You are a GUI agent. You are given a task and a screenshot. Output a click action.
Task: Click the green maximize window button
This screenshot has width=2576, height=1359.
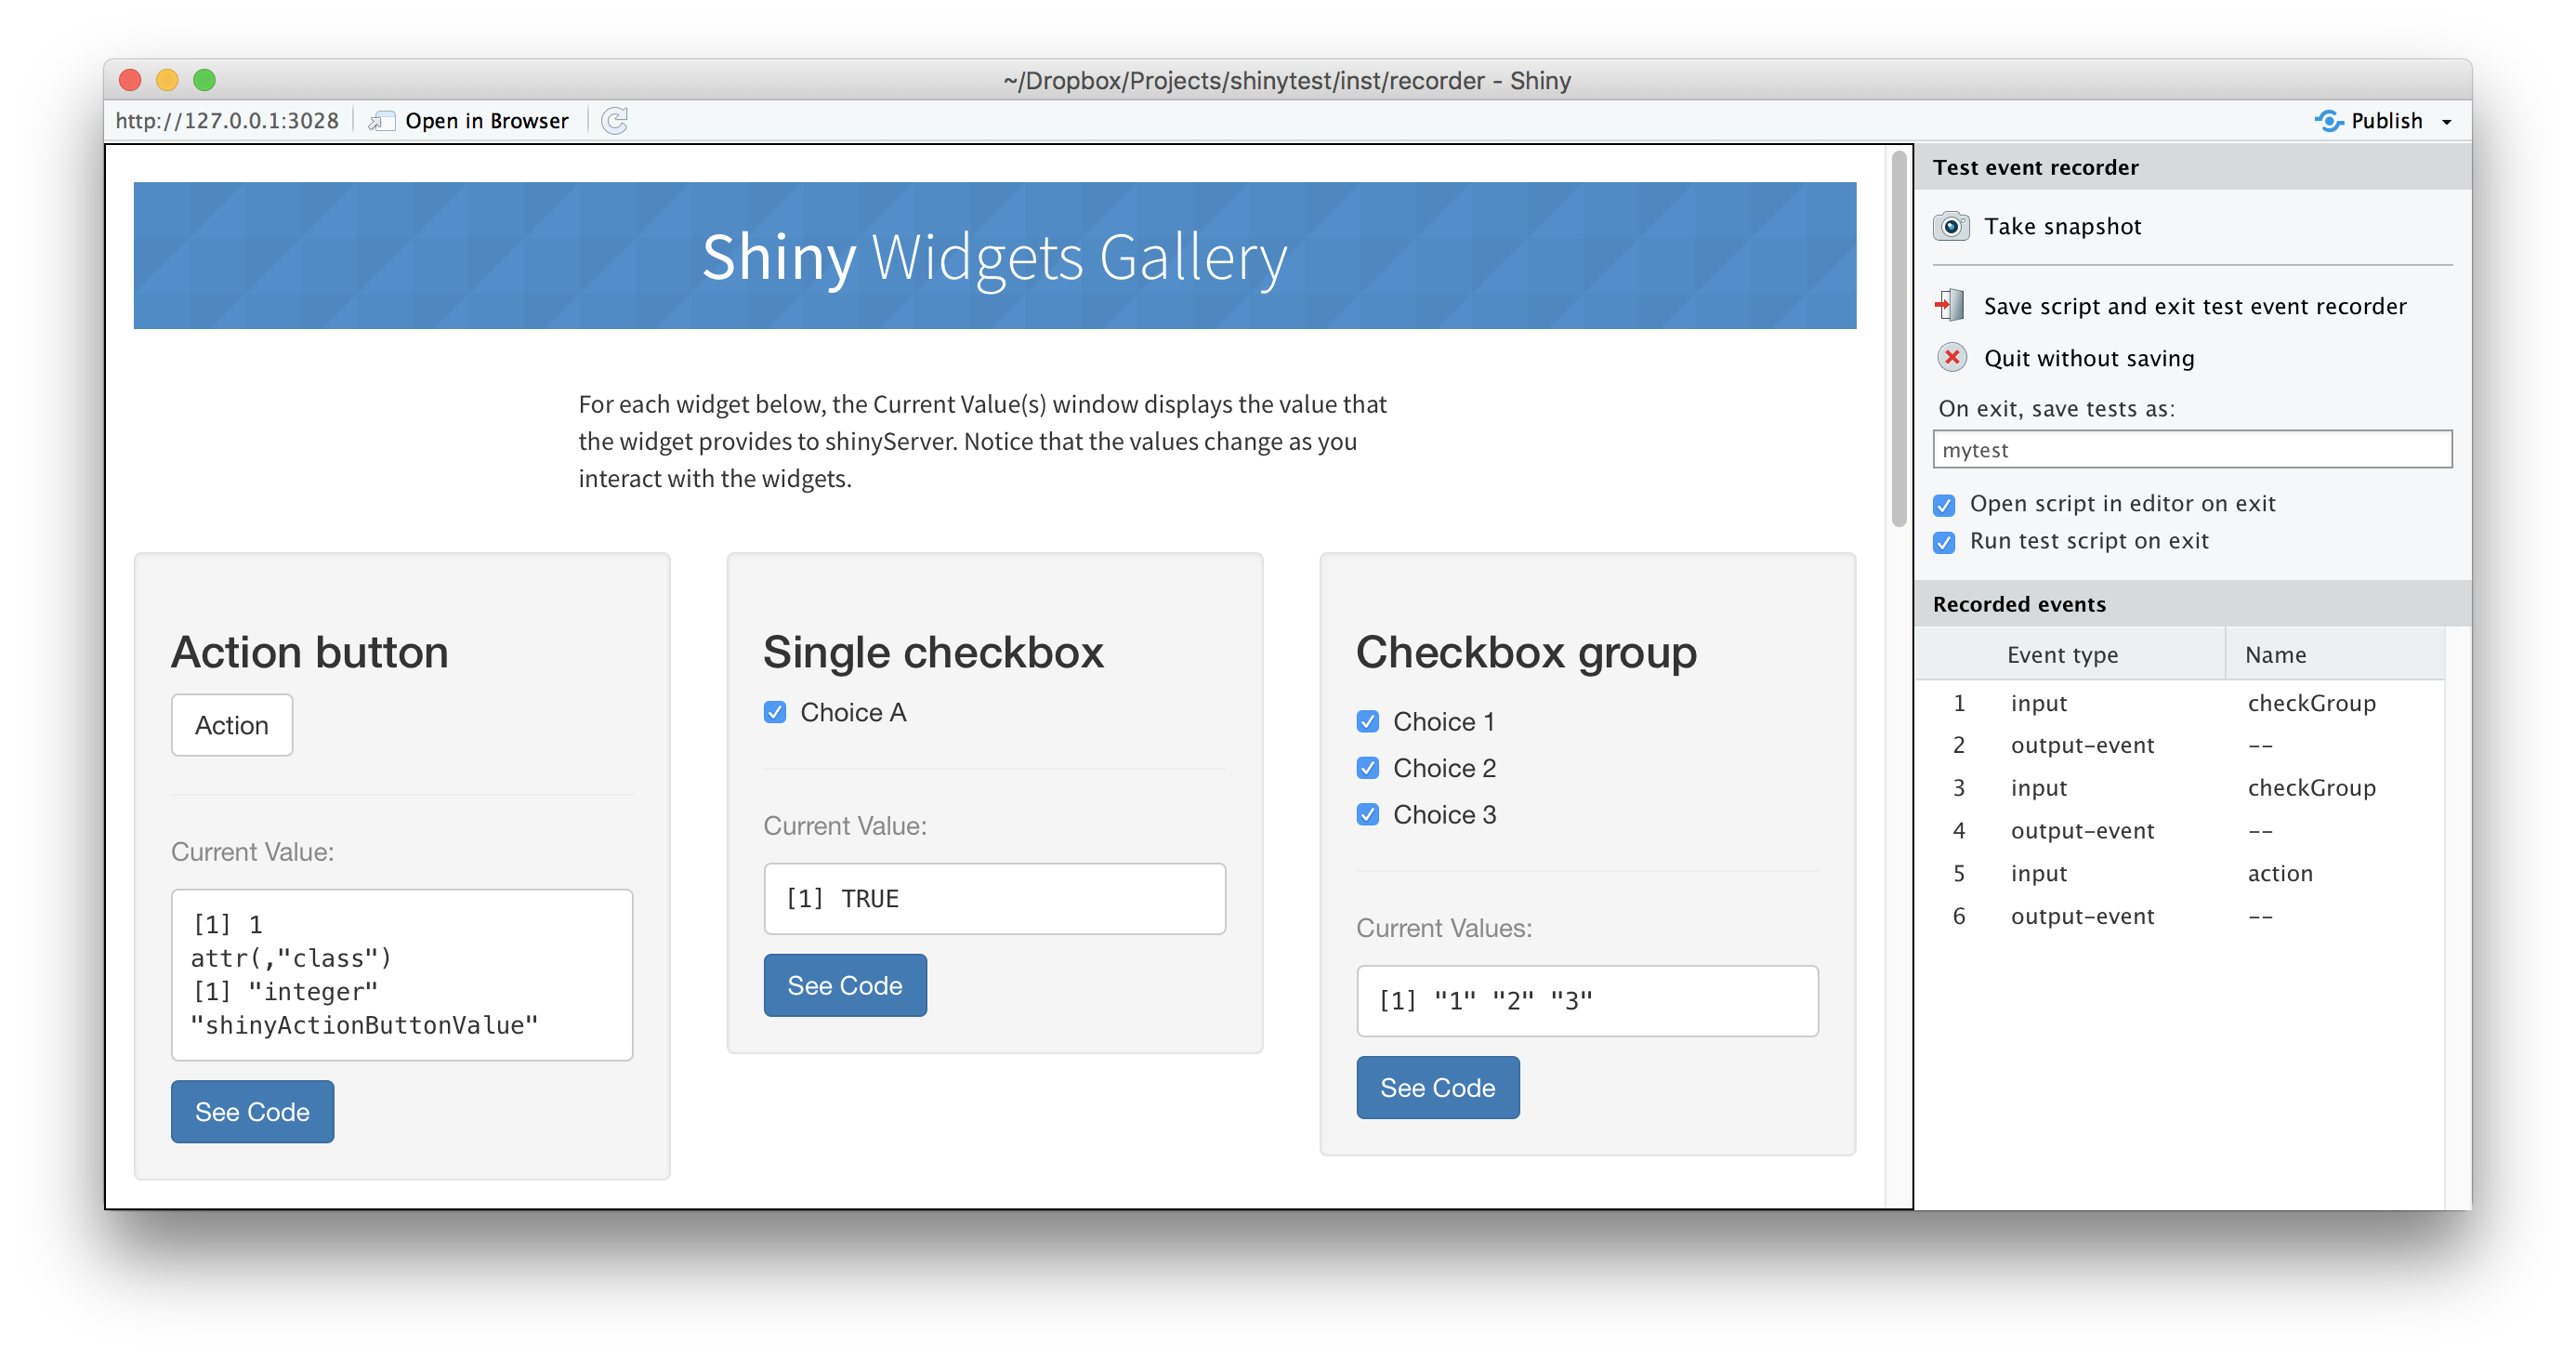tap(204, 80)
